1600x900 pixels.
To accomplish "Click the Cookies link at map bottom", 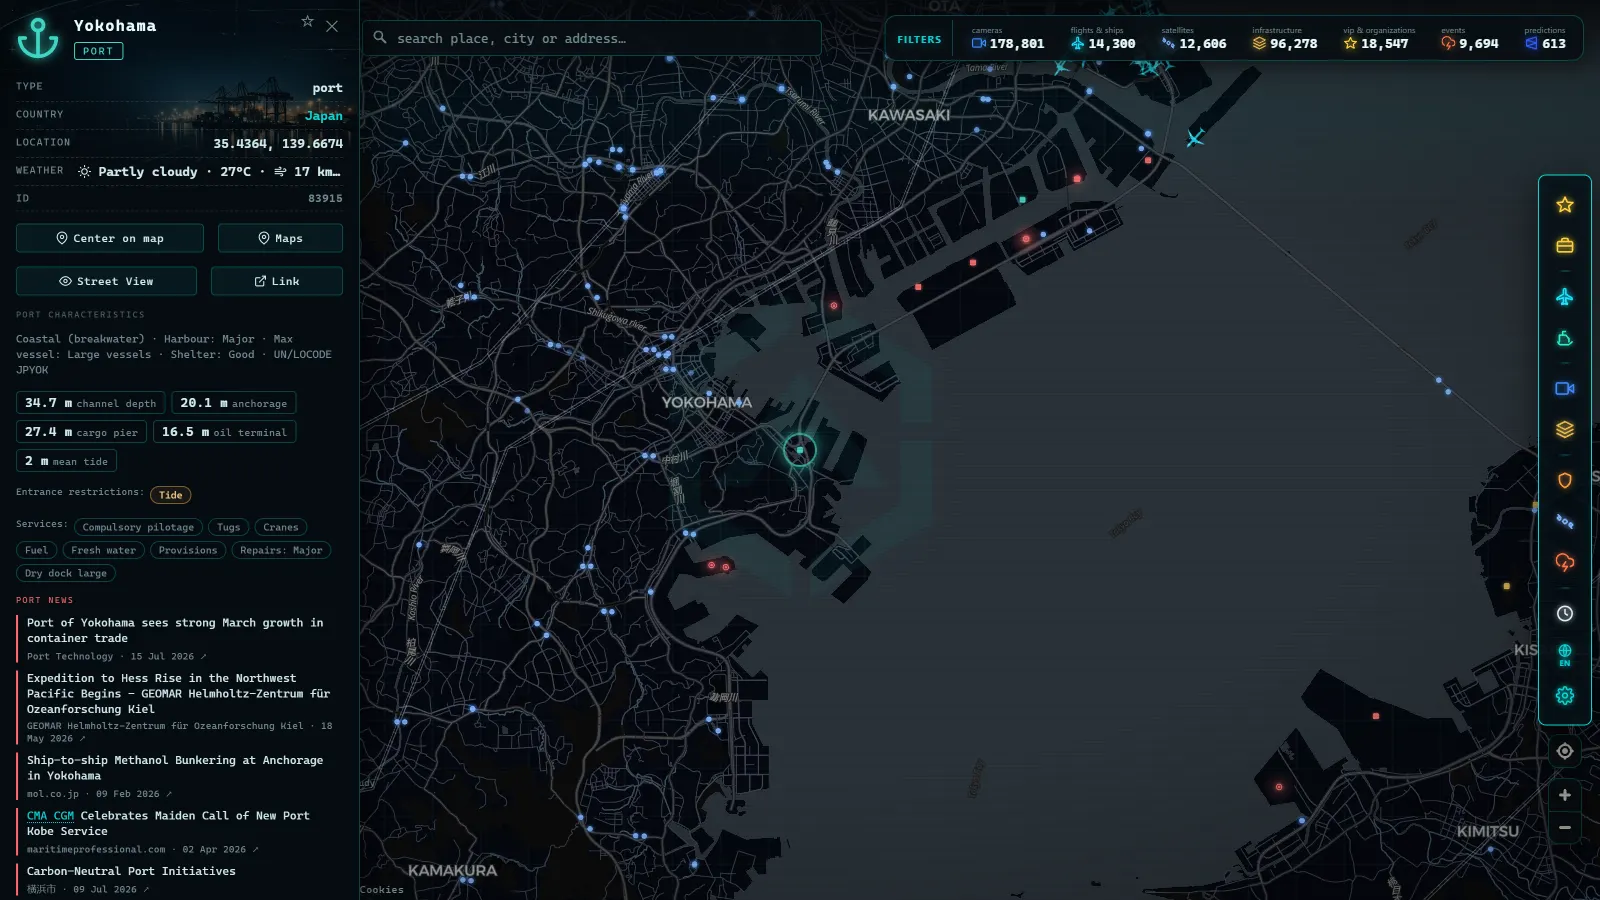I will point(382,890).
